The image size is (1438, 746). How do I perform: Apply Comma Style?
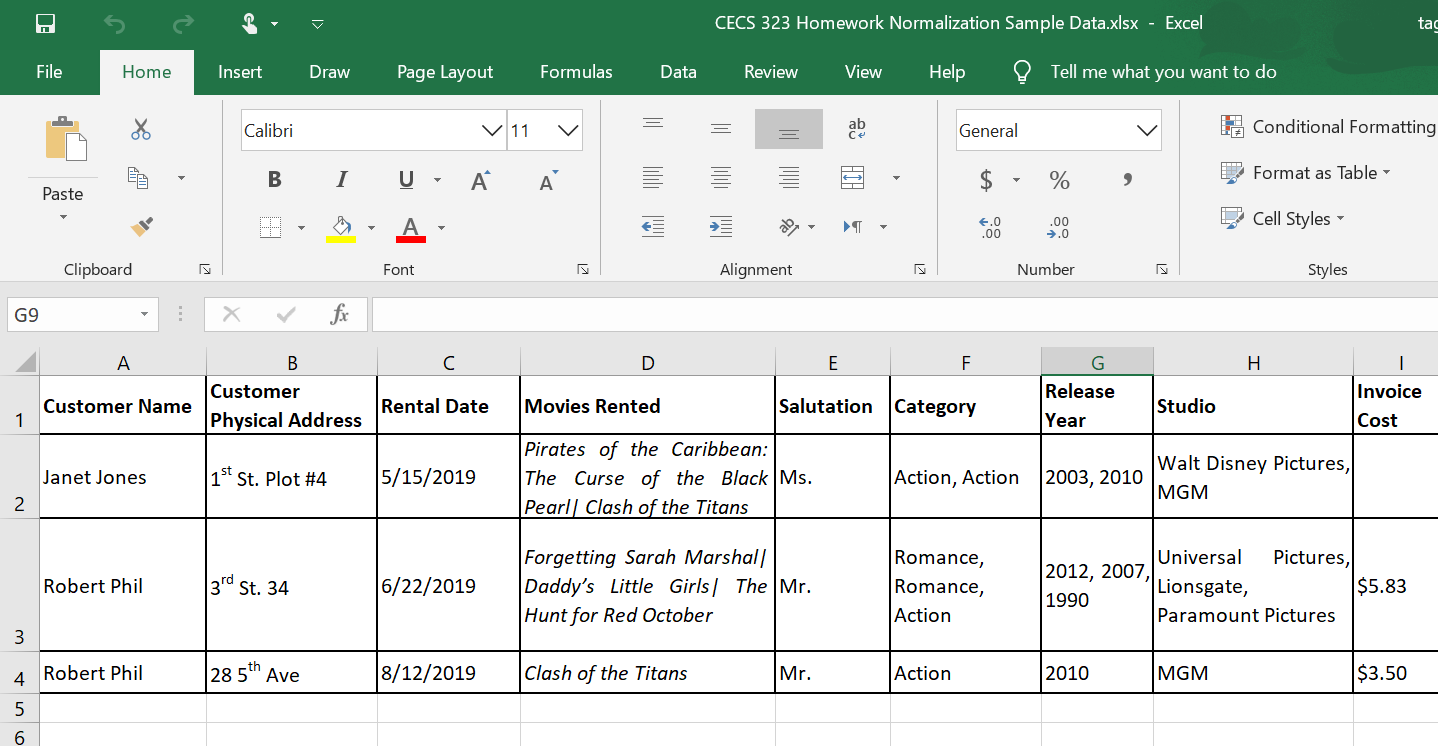1128,180
